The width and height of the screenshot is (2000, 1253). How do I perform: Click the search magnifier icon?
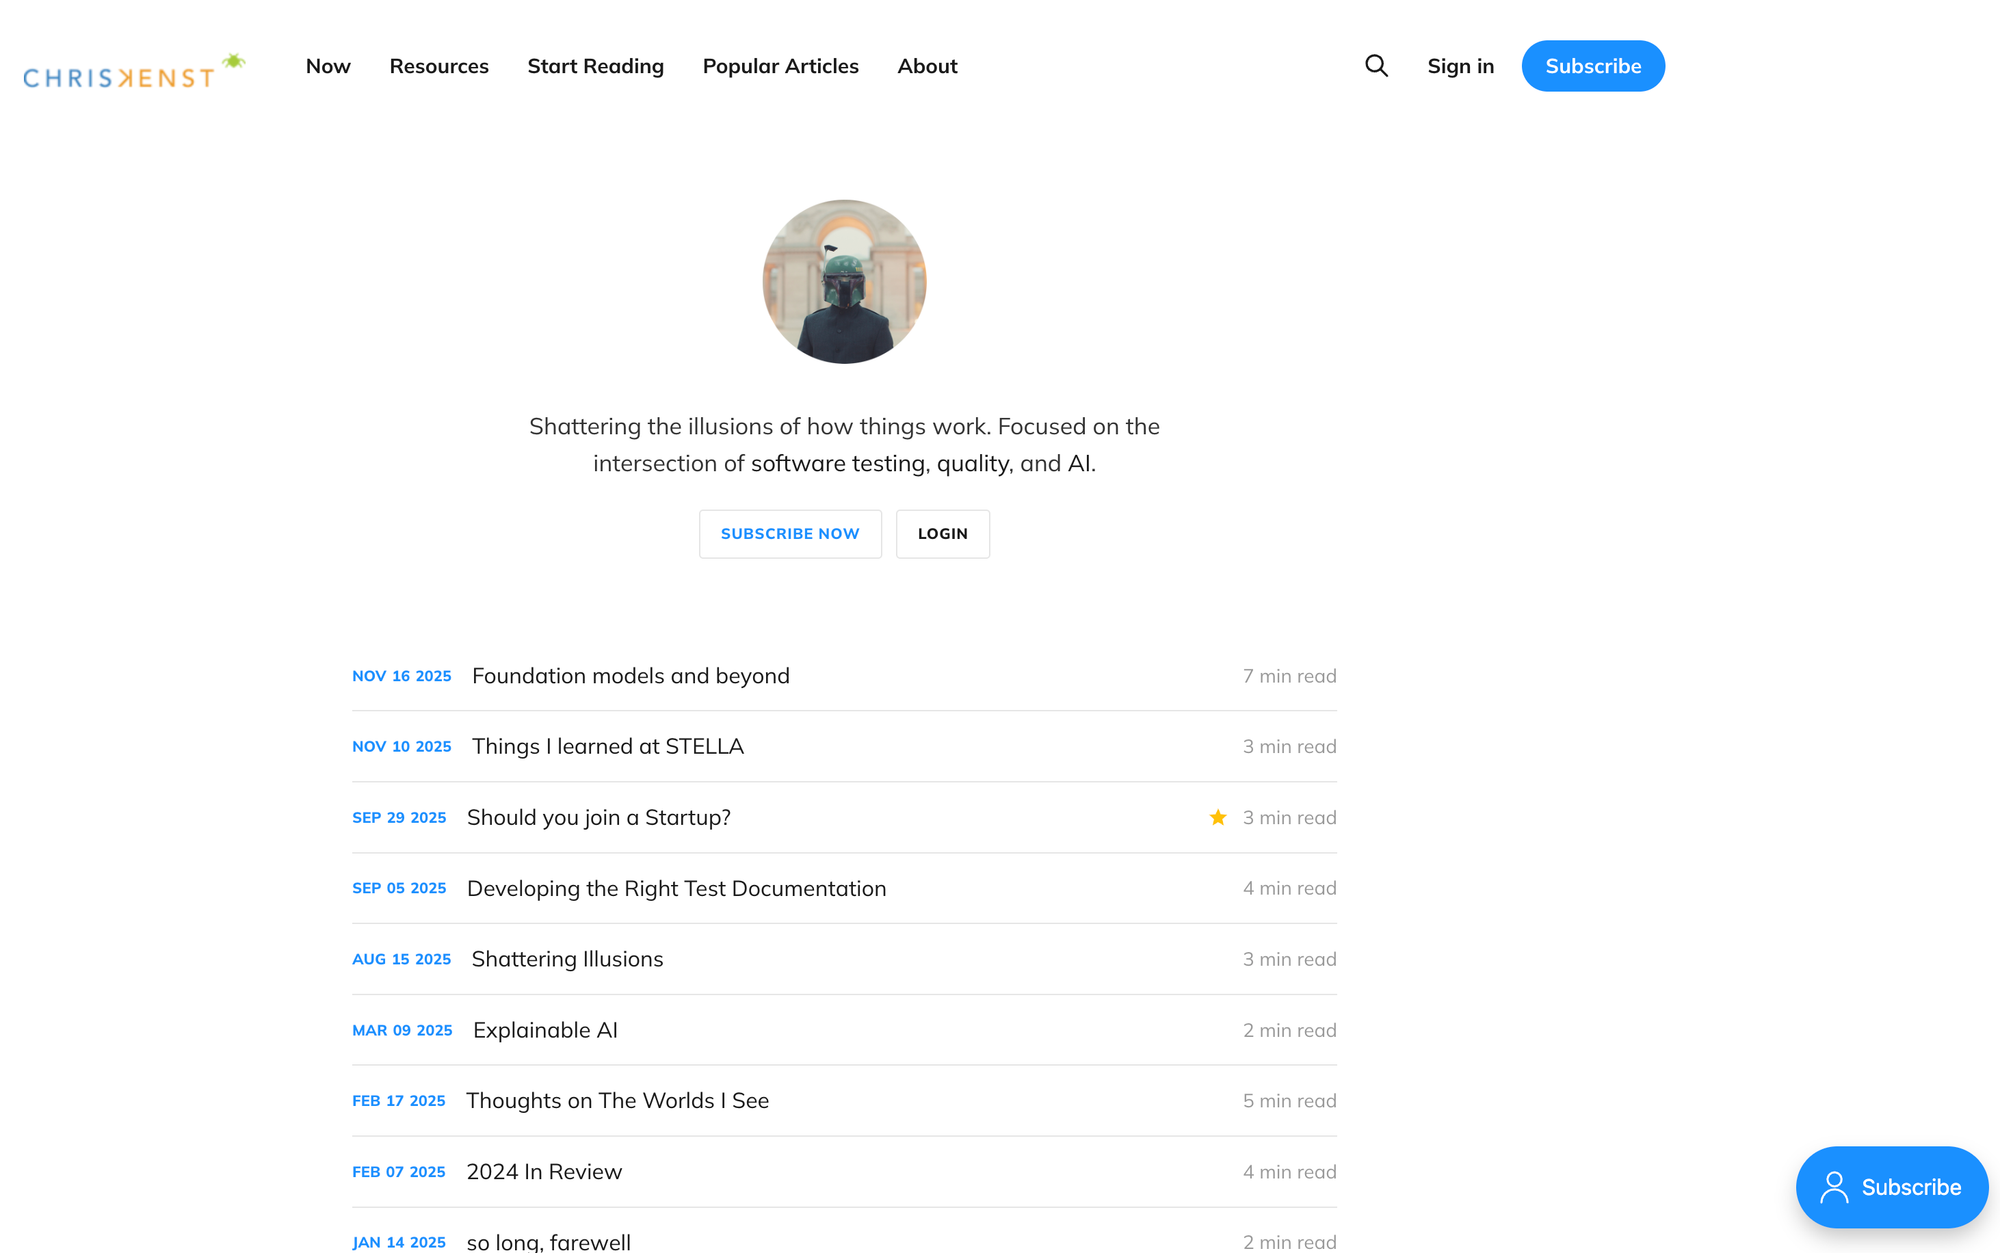pyautogui.click(x=1376, y=66)
